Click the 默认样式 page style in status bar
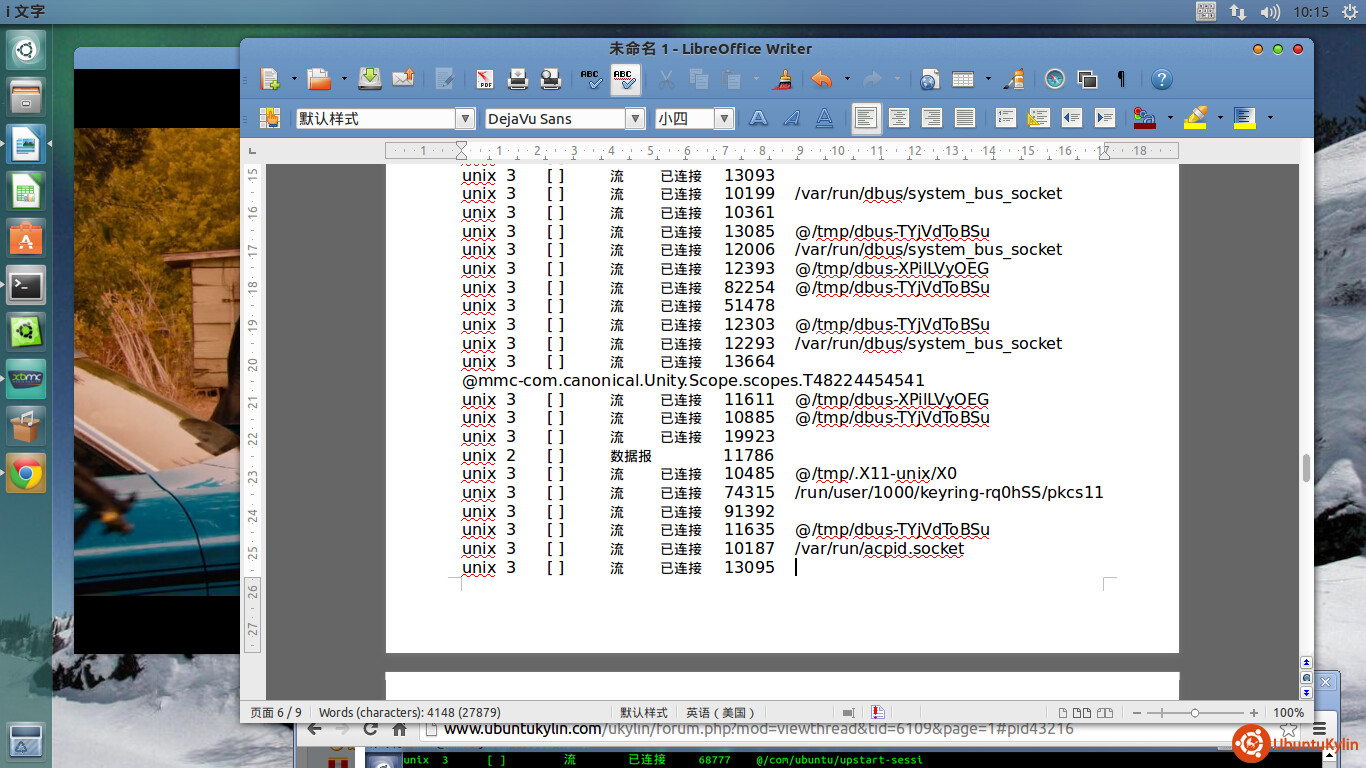1366x768 pixels. click(643, 713)
